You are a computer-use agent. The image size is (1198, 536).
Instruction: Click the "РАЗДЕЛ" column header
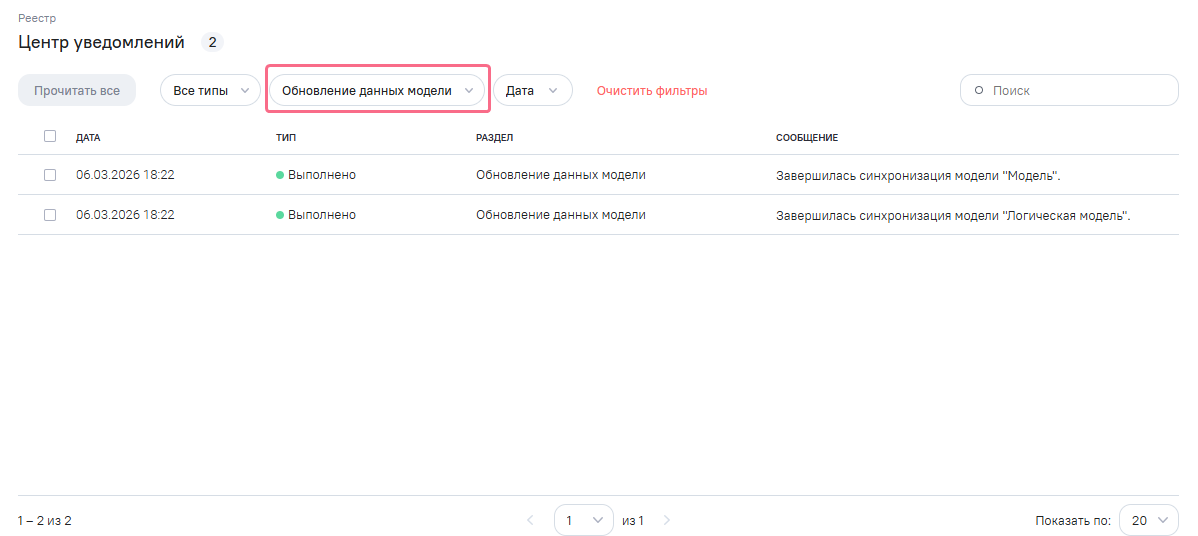pyautogui.click(x=494, y=138)
